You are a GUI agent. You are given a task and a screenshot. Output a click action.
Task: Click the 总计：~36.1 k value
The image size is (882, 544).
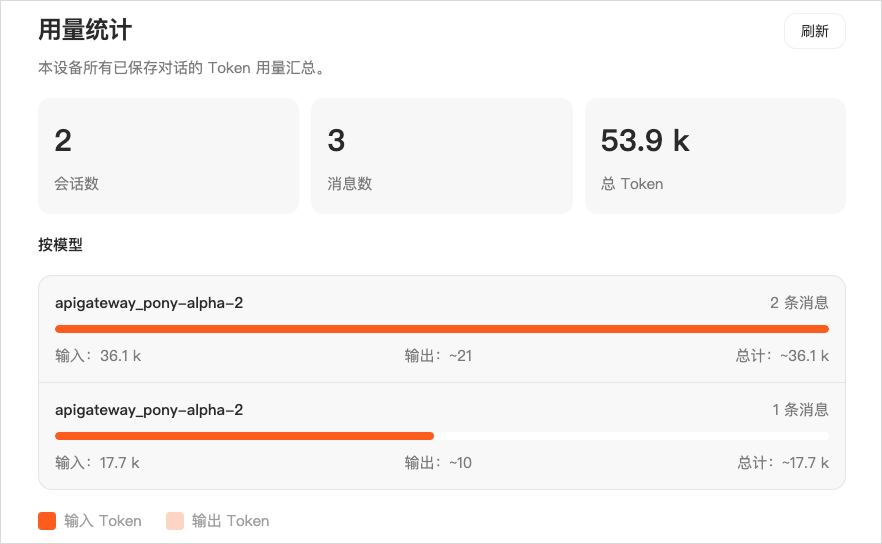point(783,355)
